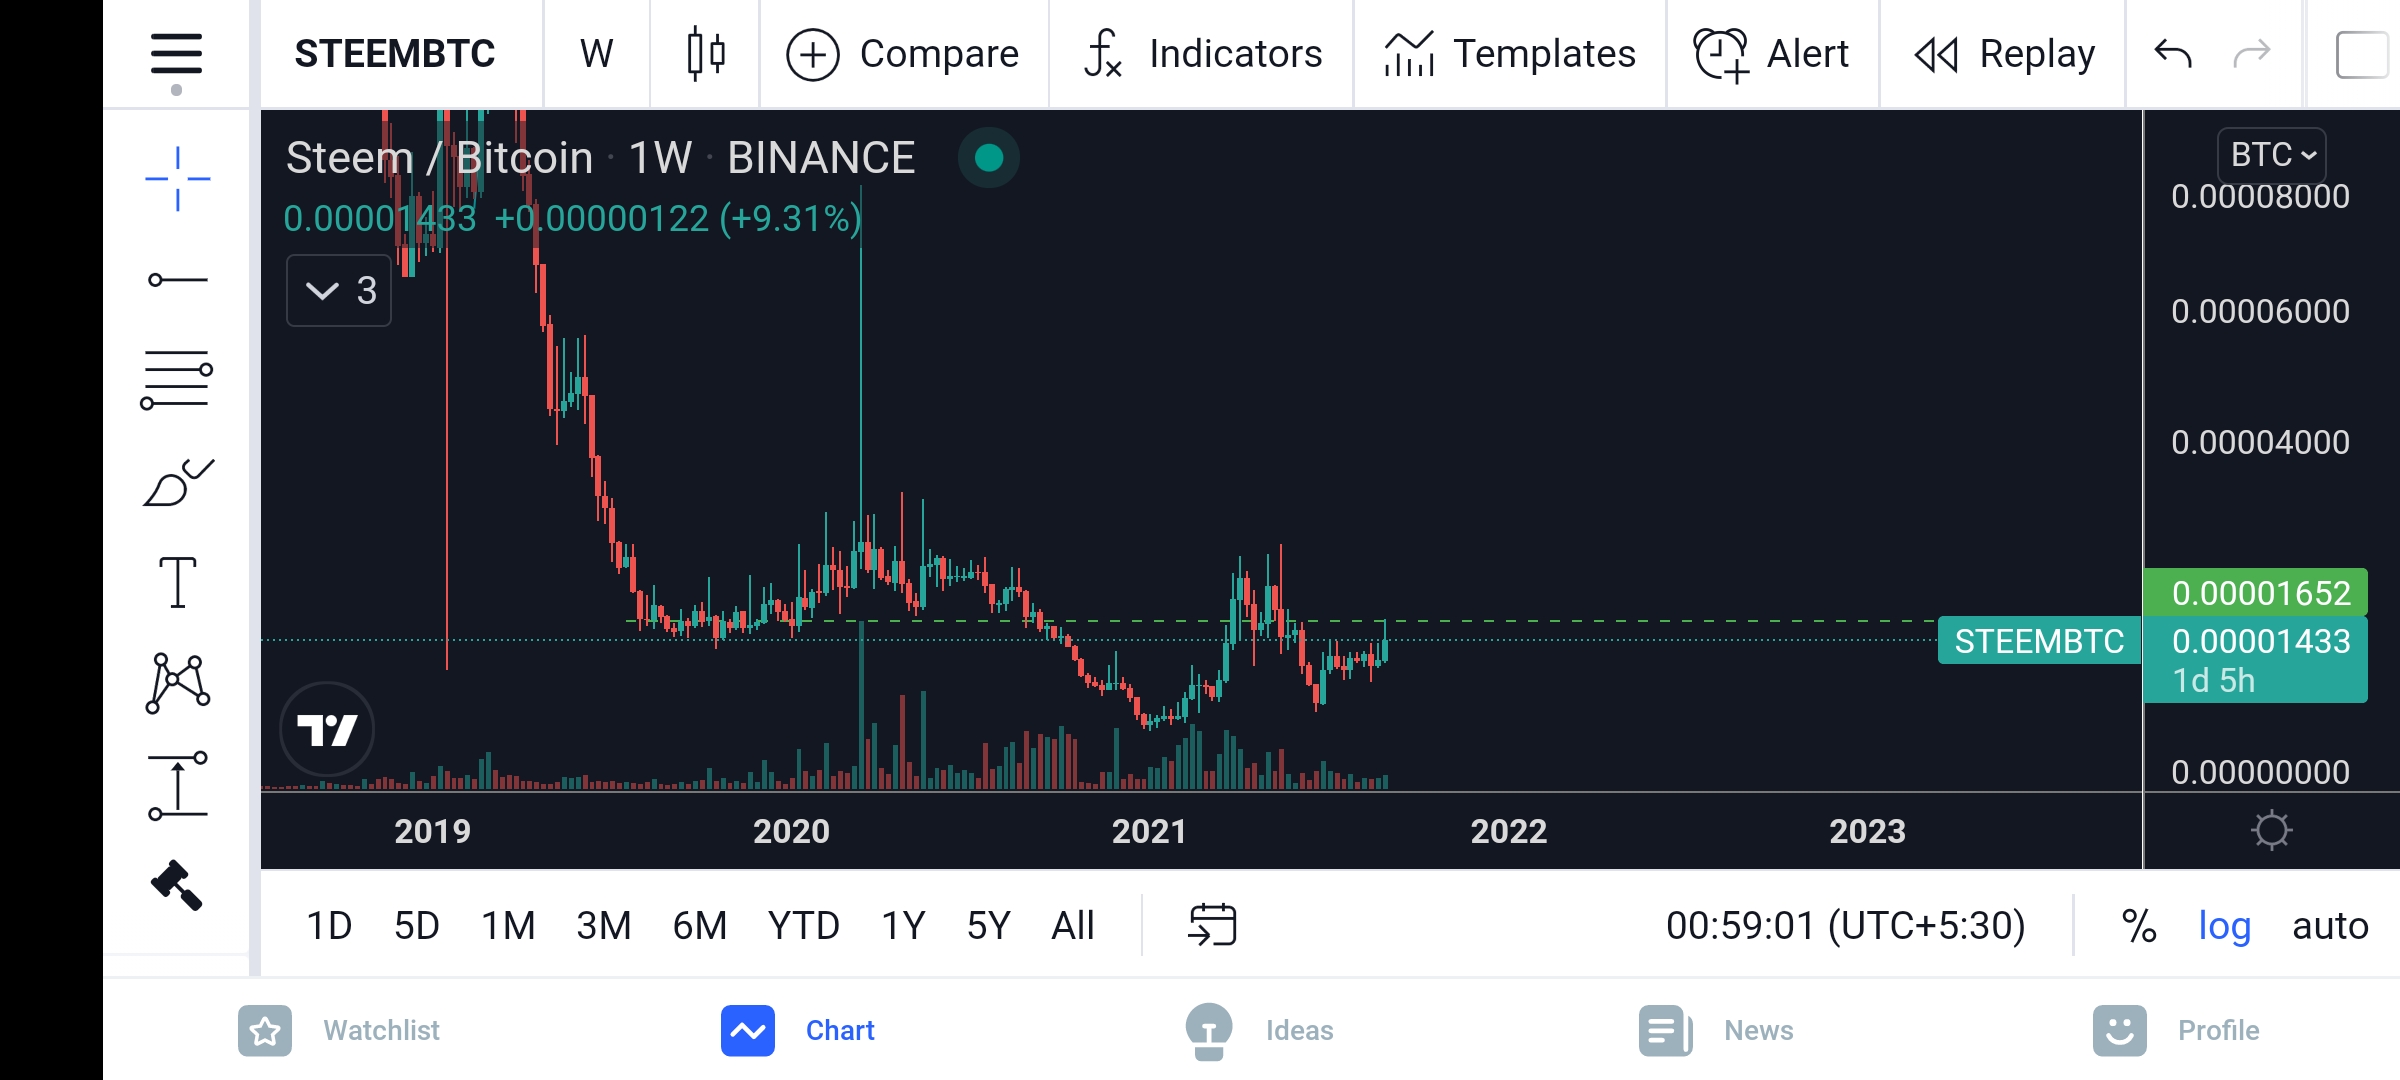Open chart settings gear icon

tap(2271, 830)
